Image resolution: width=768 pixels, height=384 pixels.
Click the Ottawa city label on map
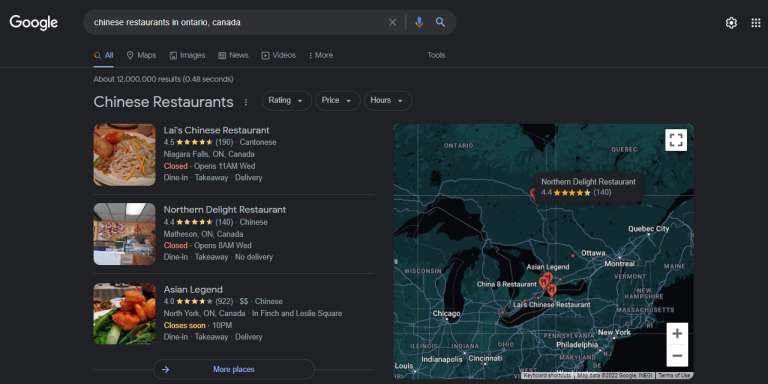click(593, 253)
